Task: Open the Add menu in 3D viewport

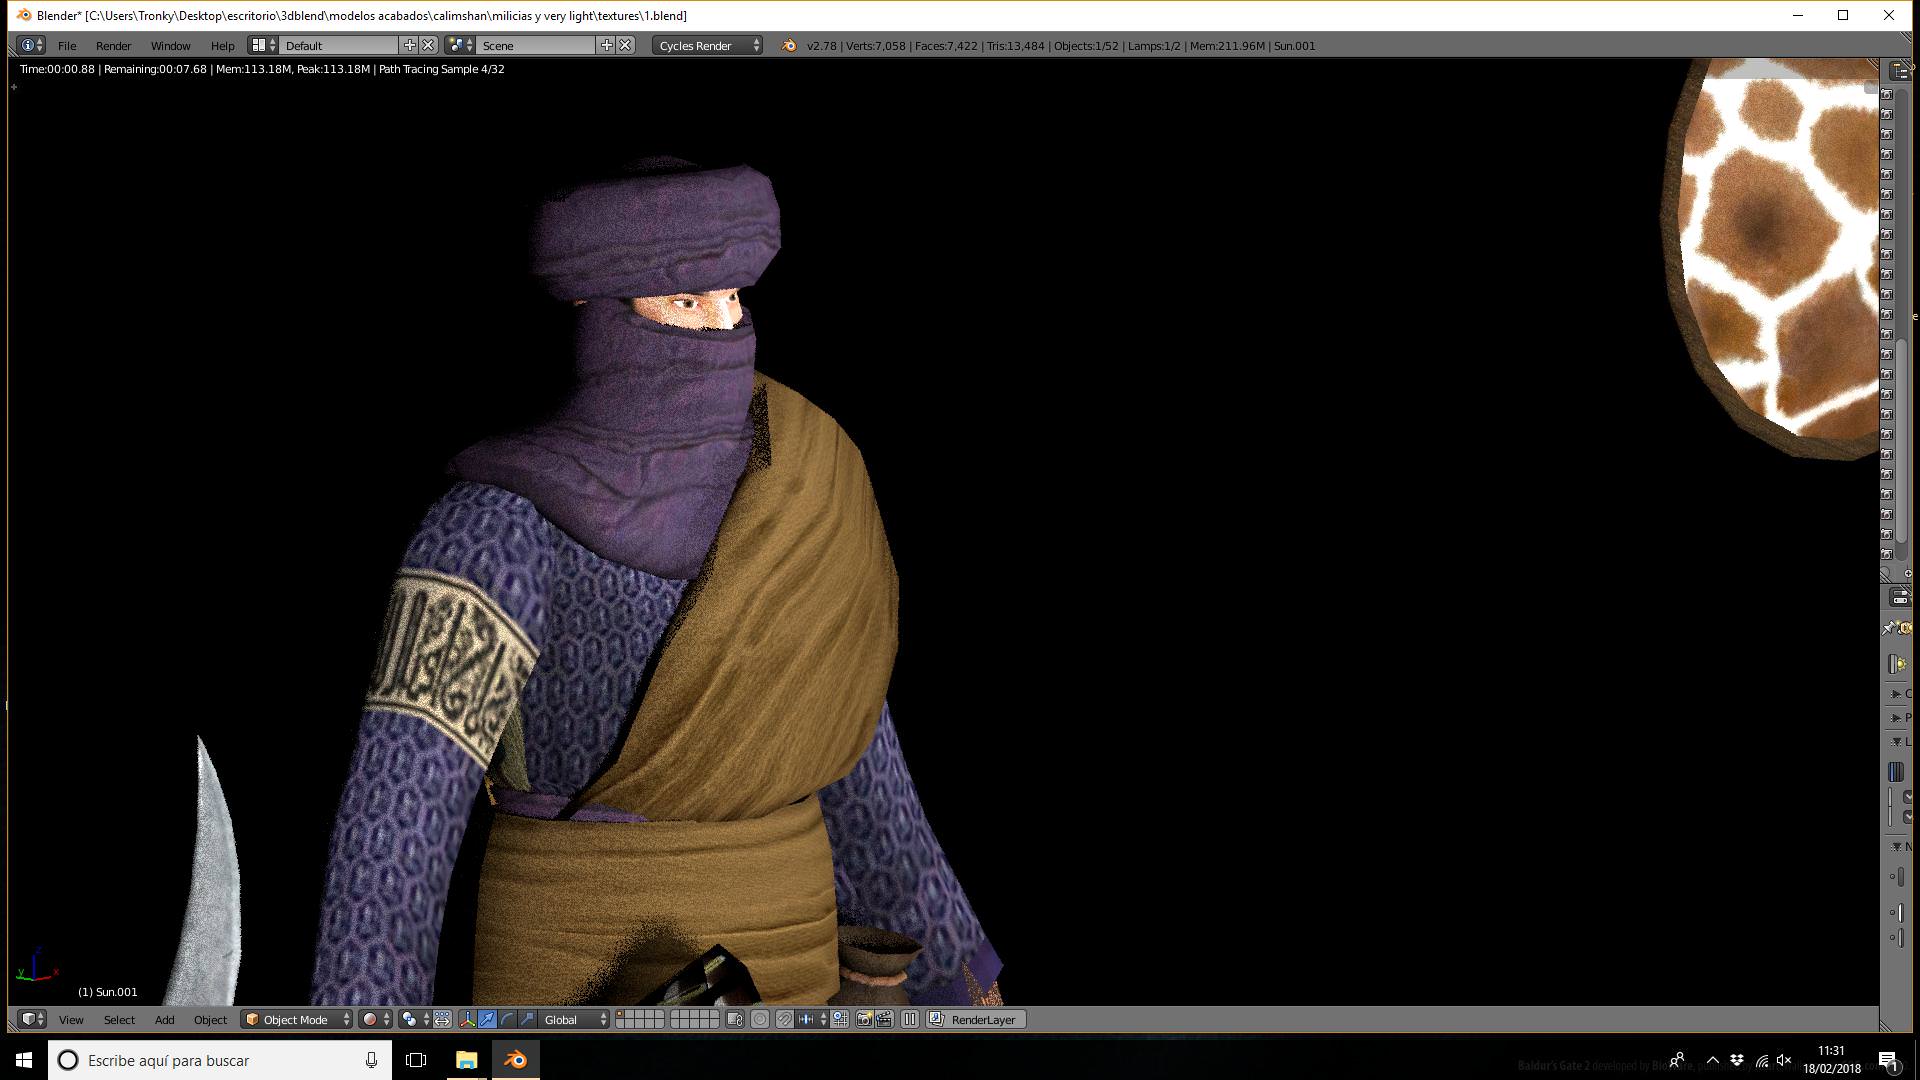Action: pos(164,1019)
